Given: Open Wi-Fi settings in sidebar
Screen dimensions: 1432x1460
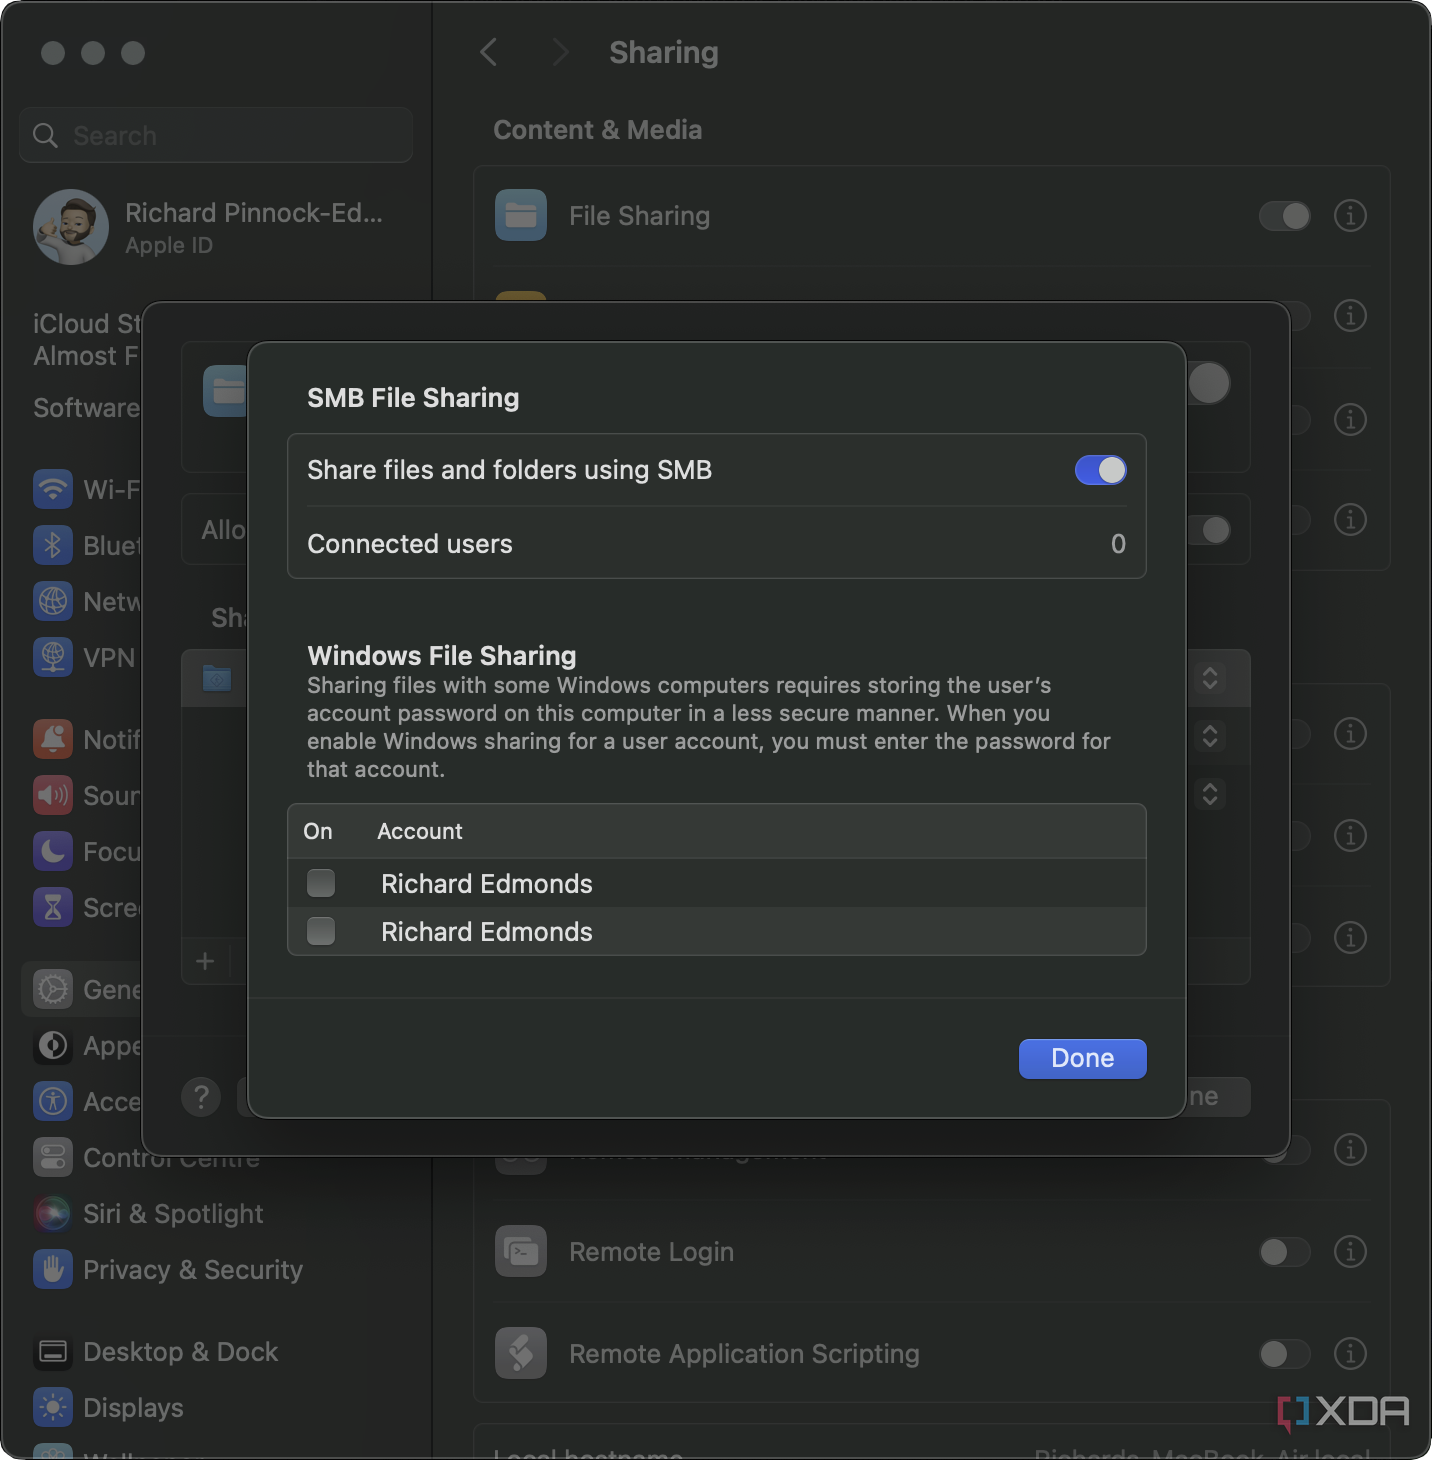Looking at the screenshot, I should pos(84,489).
